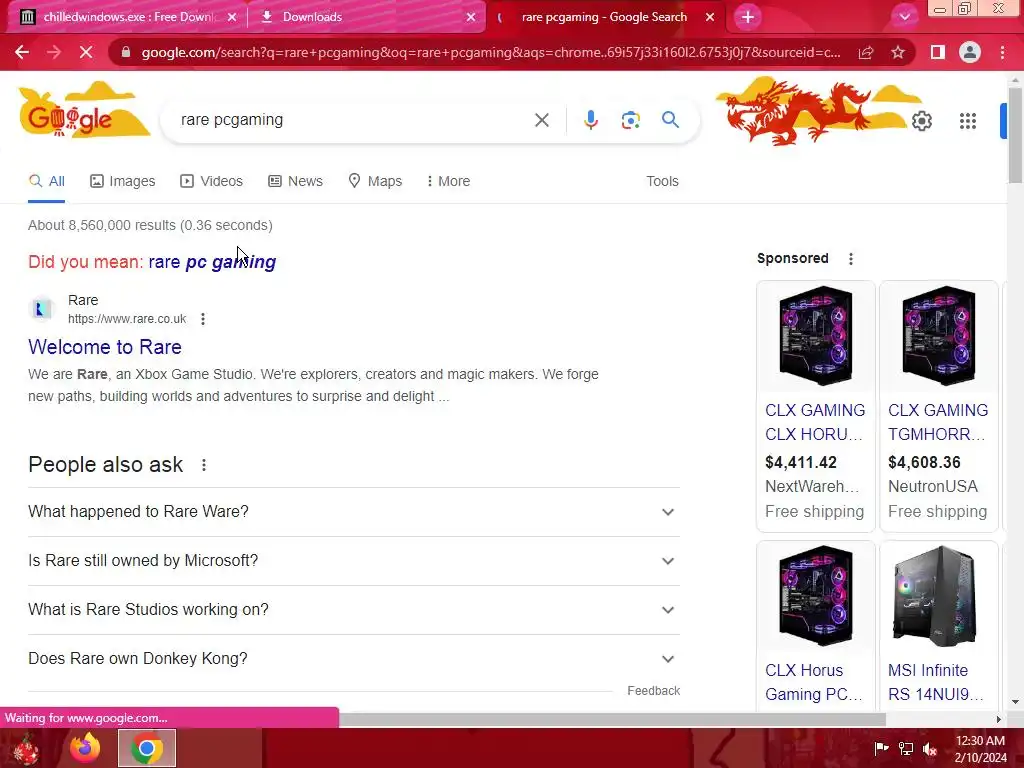Open options for Rare result
Screen dimensions: 1024x768
click(203, 319)
